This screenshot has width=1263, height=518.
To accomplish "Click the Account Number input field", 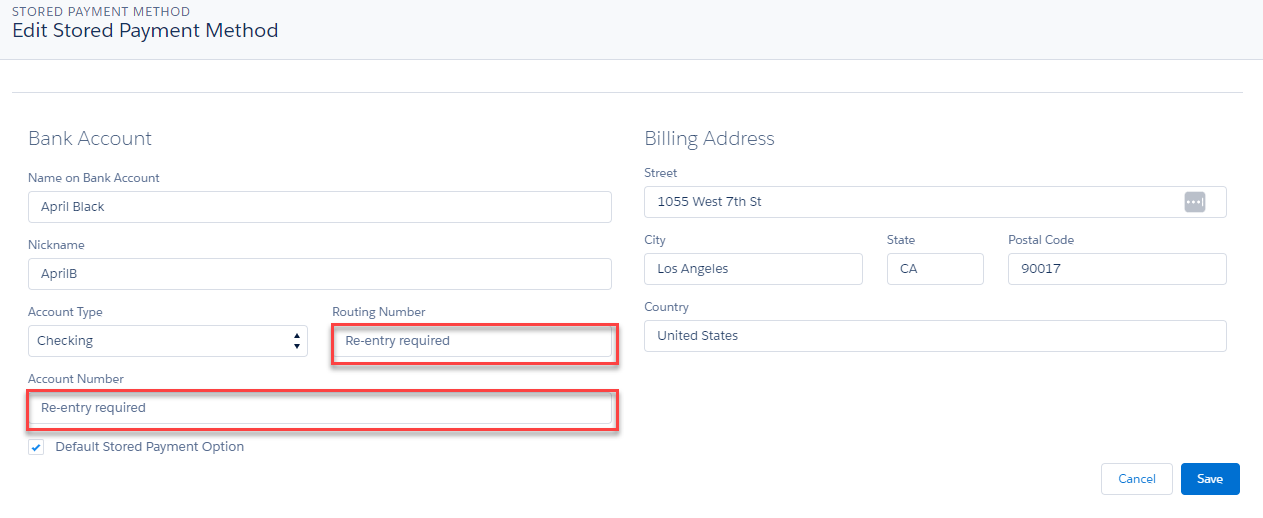I will click(x=320, y=408).
